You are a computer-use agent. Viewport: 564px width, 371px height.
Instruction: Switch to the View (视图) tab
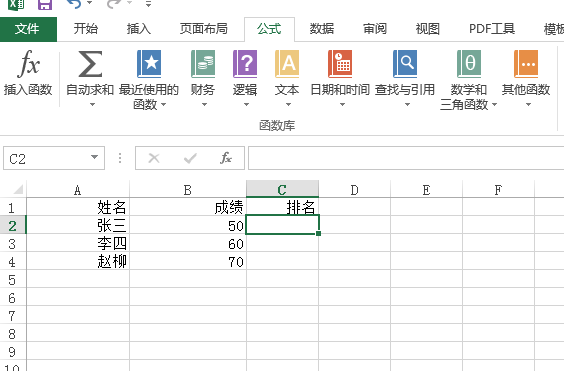pos(428,29)
